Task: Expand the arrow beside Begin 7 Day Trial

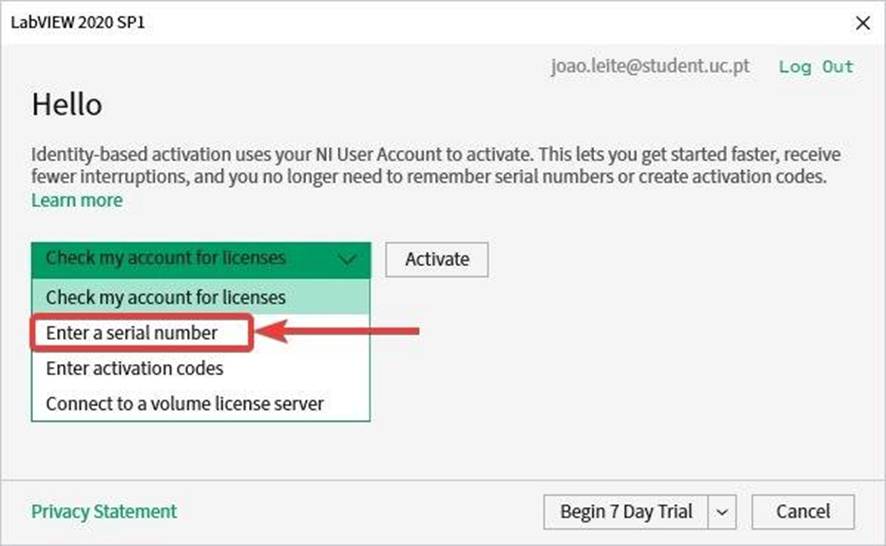Action: tap(722, 512)
